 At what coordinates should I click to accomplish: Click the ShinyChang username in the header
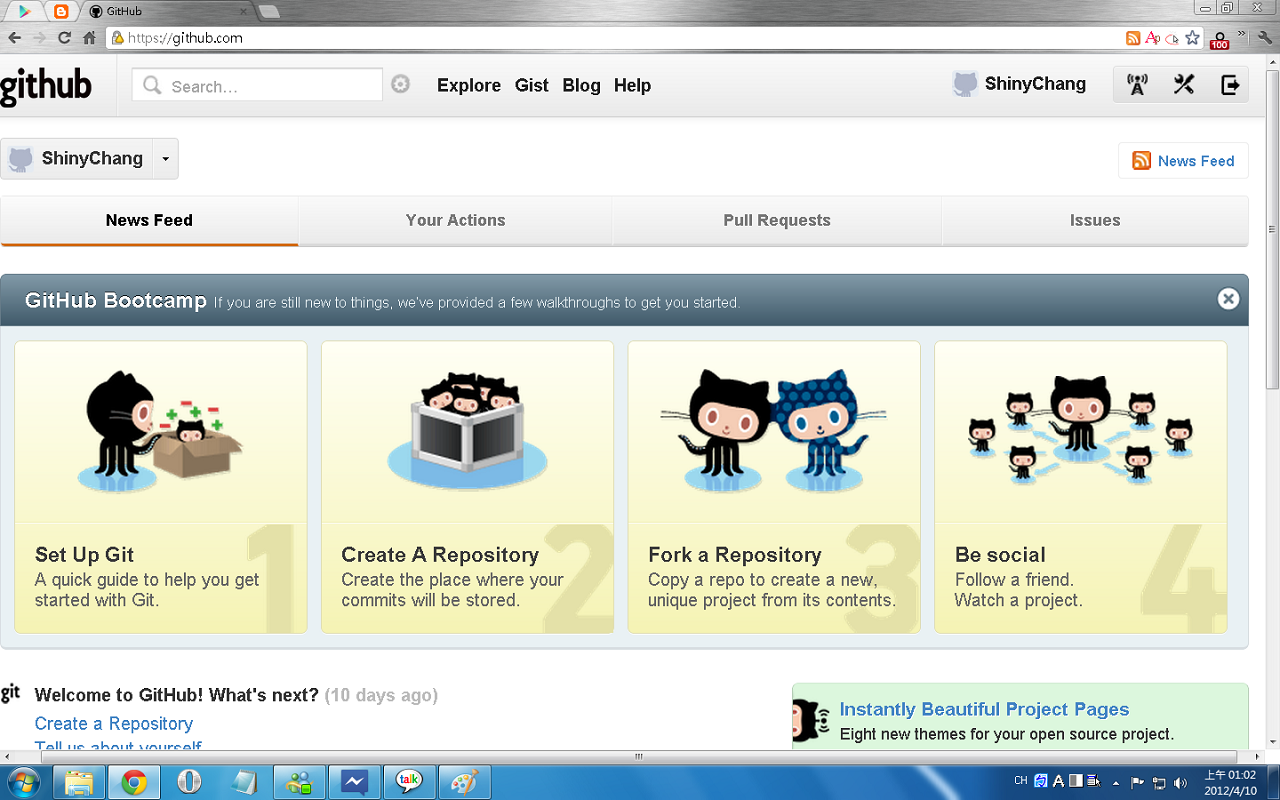point(1035,84)
